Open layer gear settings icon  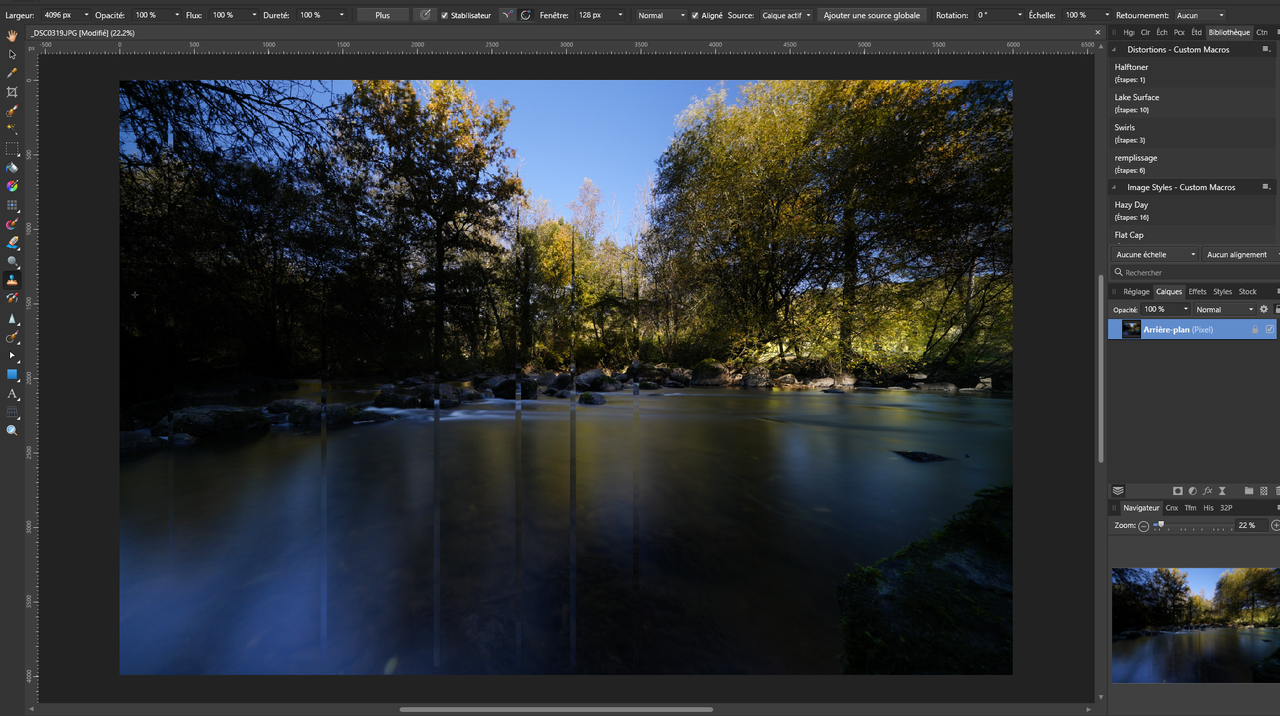[x=1263, y=309]
